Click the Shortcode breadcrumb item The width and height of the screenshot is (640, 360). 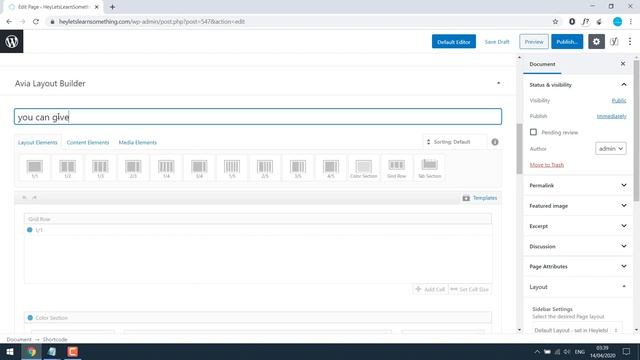(55, 340)
